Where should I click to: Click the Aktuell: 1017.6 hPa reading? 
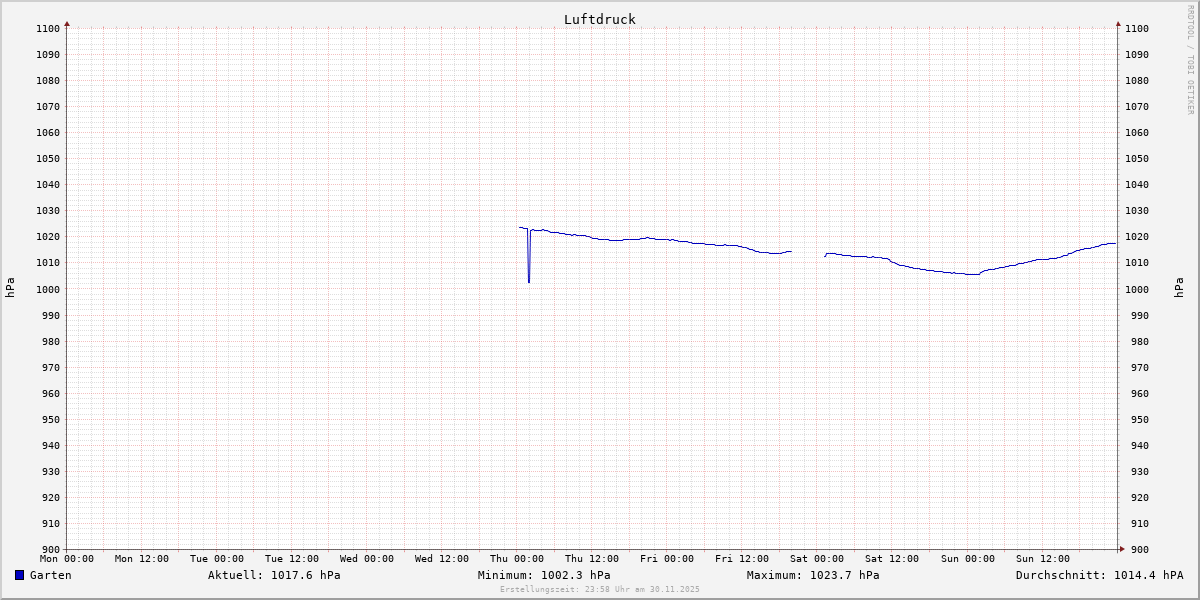274,575
